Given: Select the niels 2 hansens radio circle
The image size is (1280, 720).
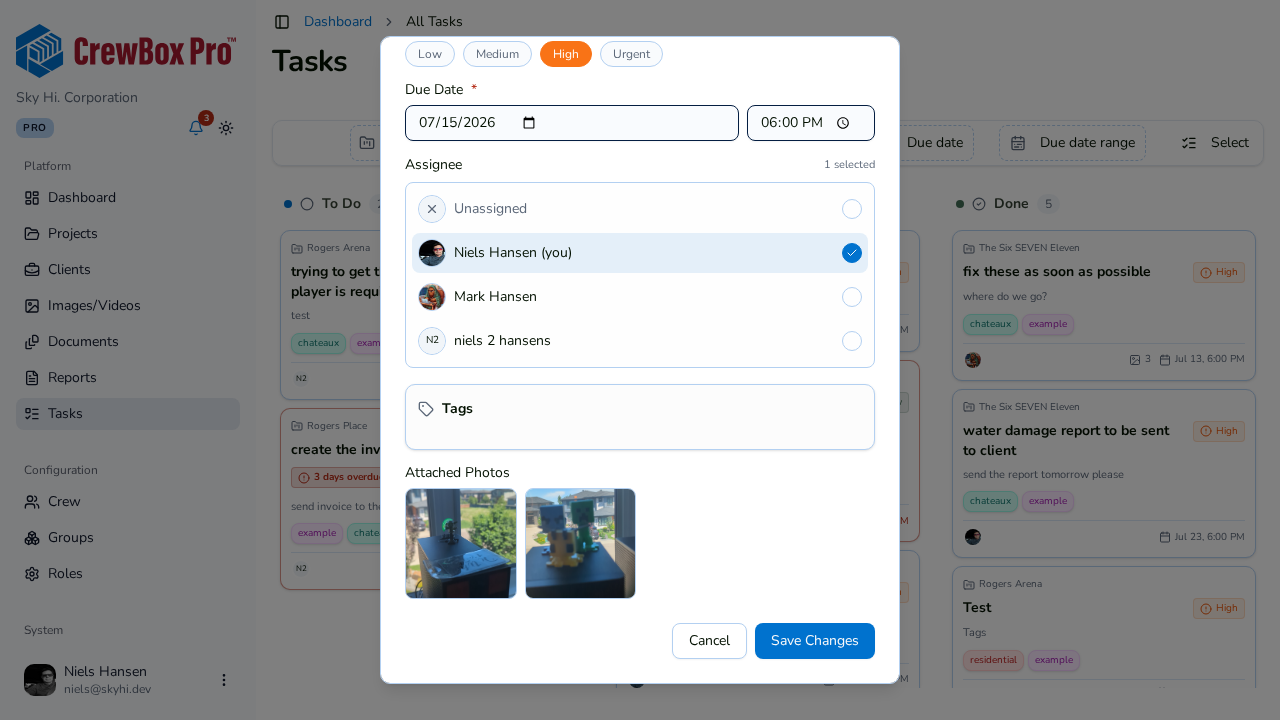Looking at the screenshot, I should point(852,341).
